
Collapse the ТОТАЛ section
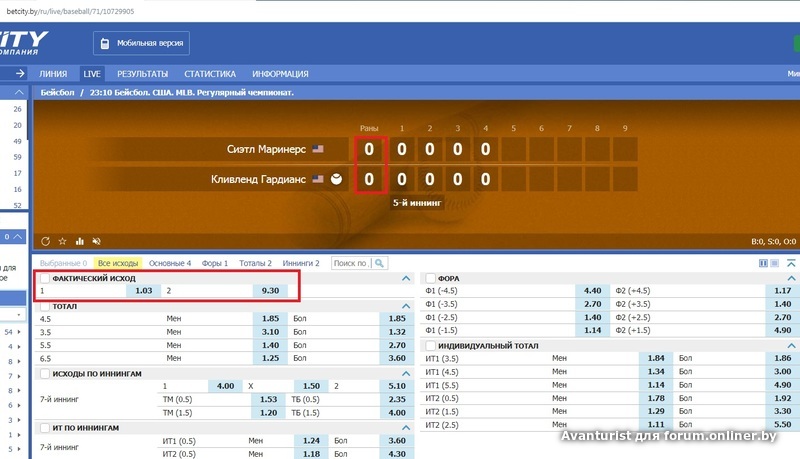click(406, 306)
